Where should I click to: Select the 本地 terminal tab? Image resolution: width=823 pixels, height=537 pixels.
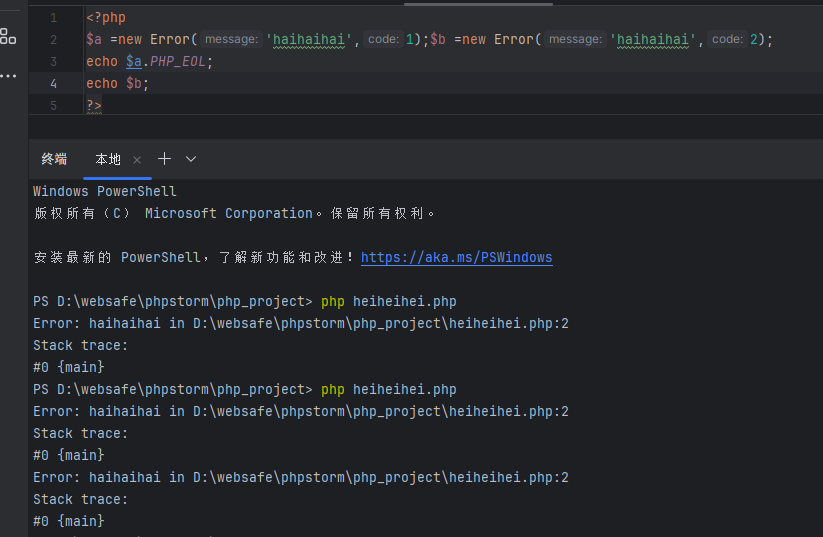108,159
